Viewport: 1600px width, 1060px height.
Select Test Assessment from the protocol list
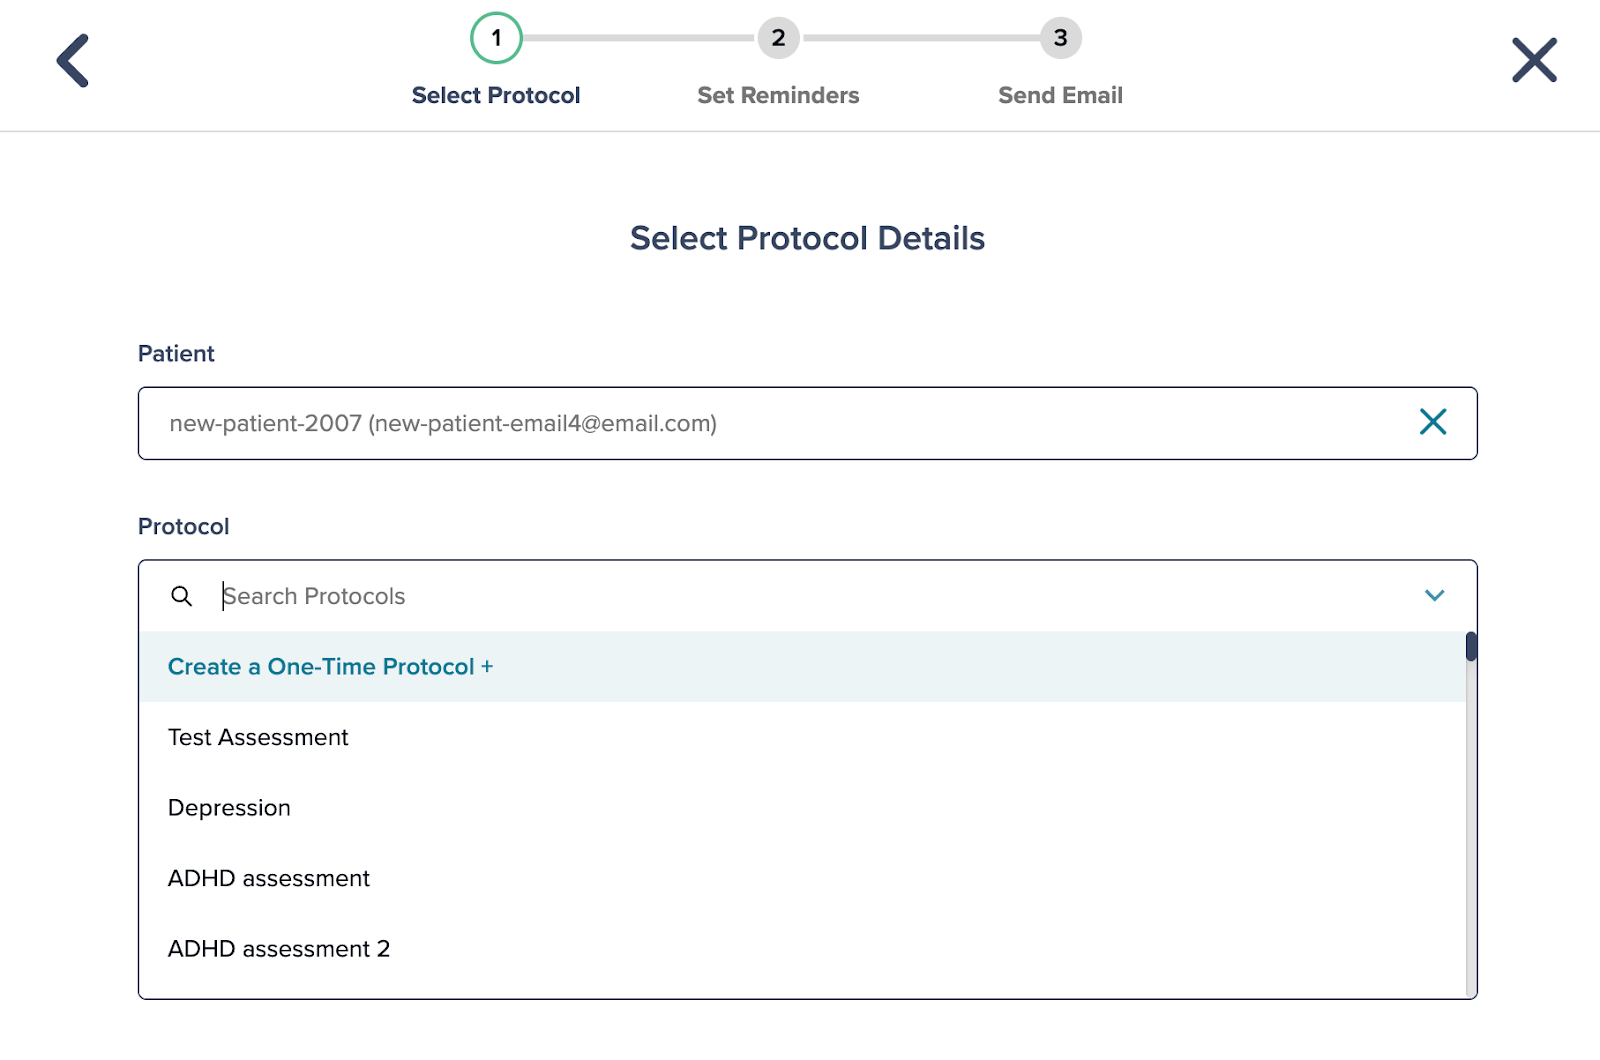click(x=802, y=737)
